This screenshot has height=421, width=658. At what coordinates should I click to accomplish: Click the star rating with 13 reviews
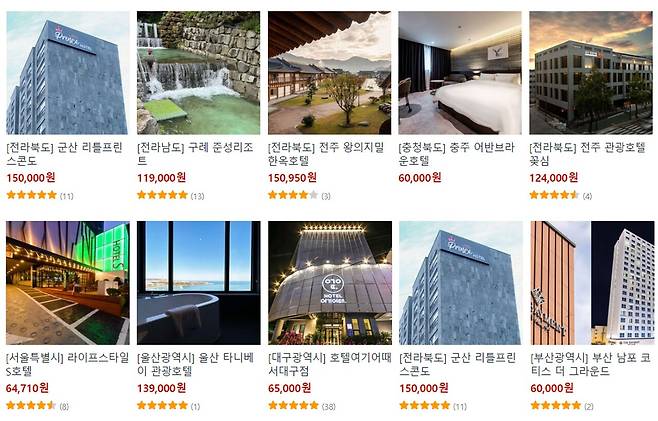click(x=170, y=195)
